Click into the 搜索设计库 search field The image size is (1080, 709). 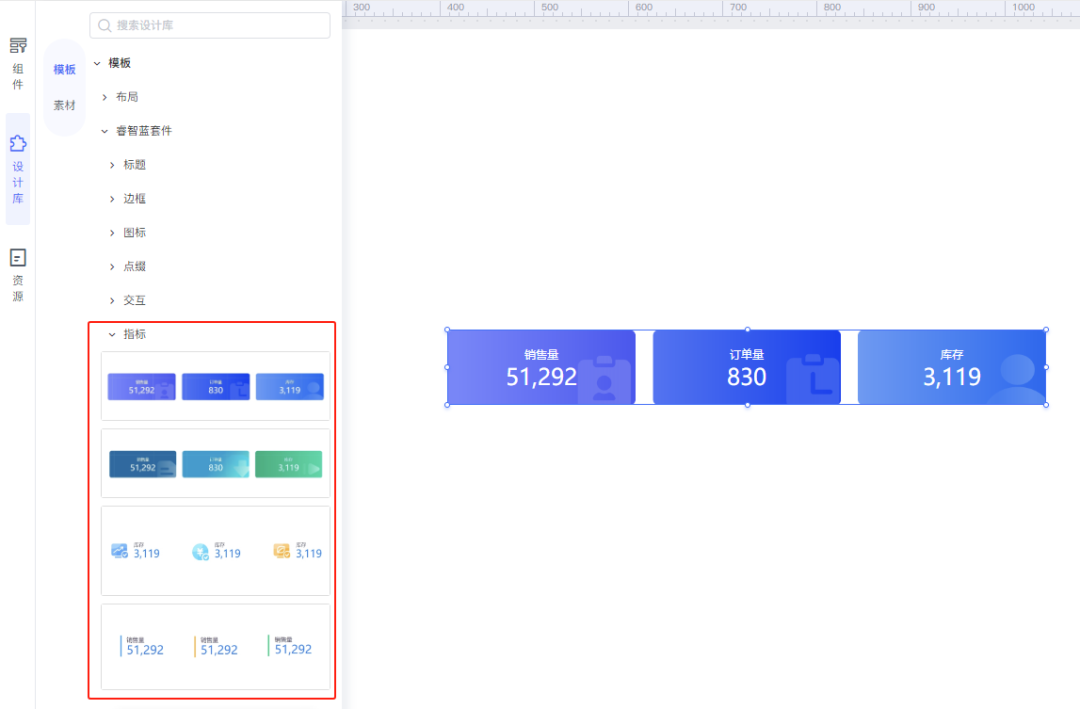tap(210, 25)
